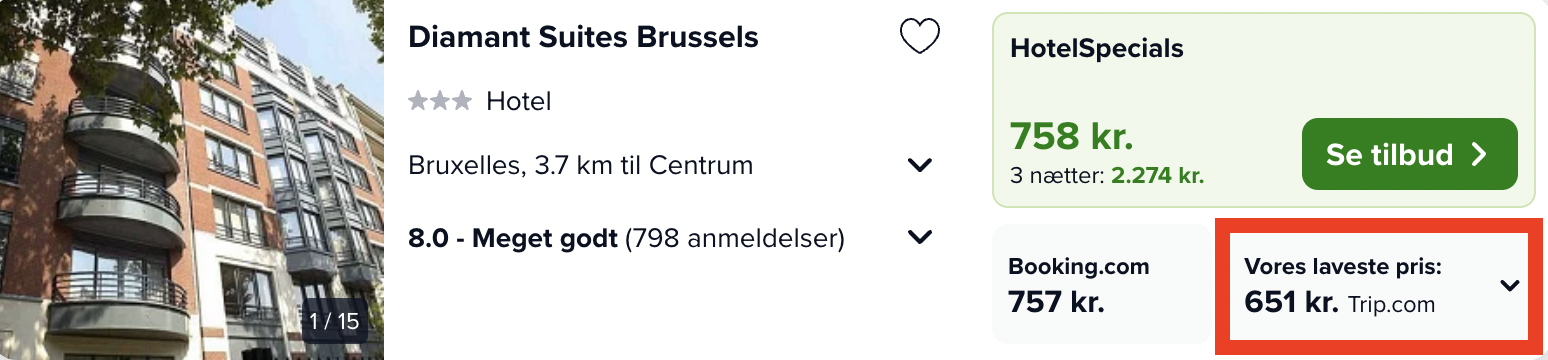This screenshot has width=1548, height=360.
Task: Click the 798 anmeldelser reviews text
Action: tap(735, 239)
